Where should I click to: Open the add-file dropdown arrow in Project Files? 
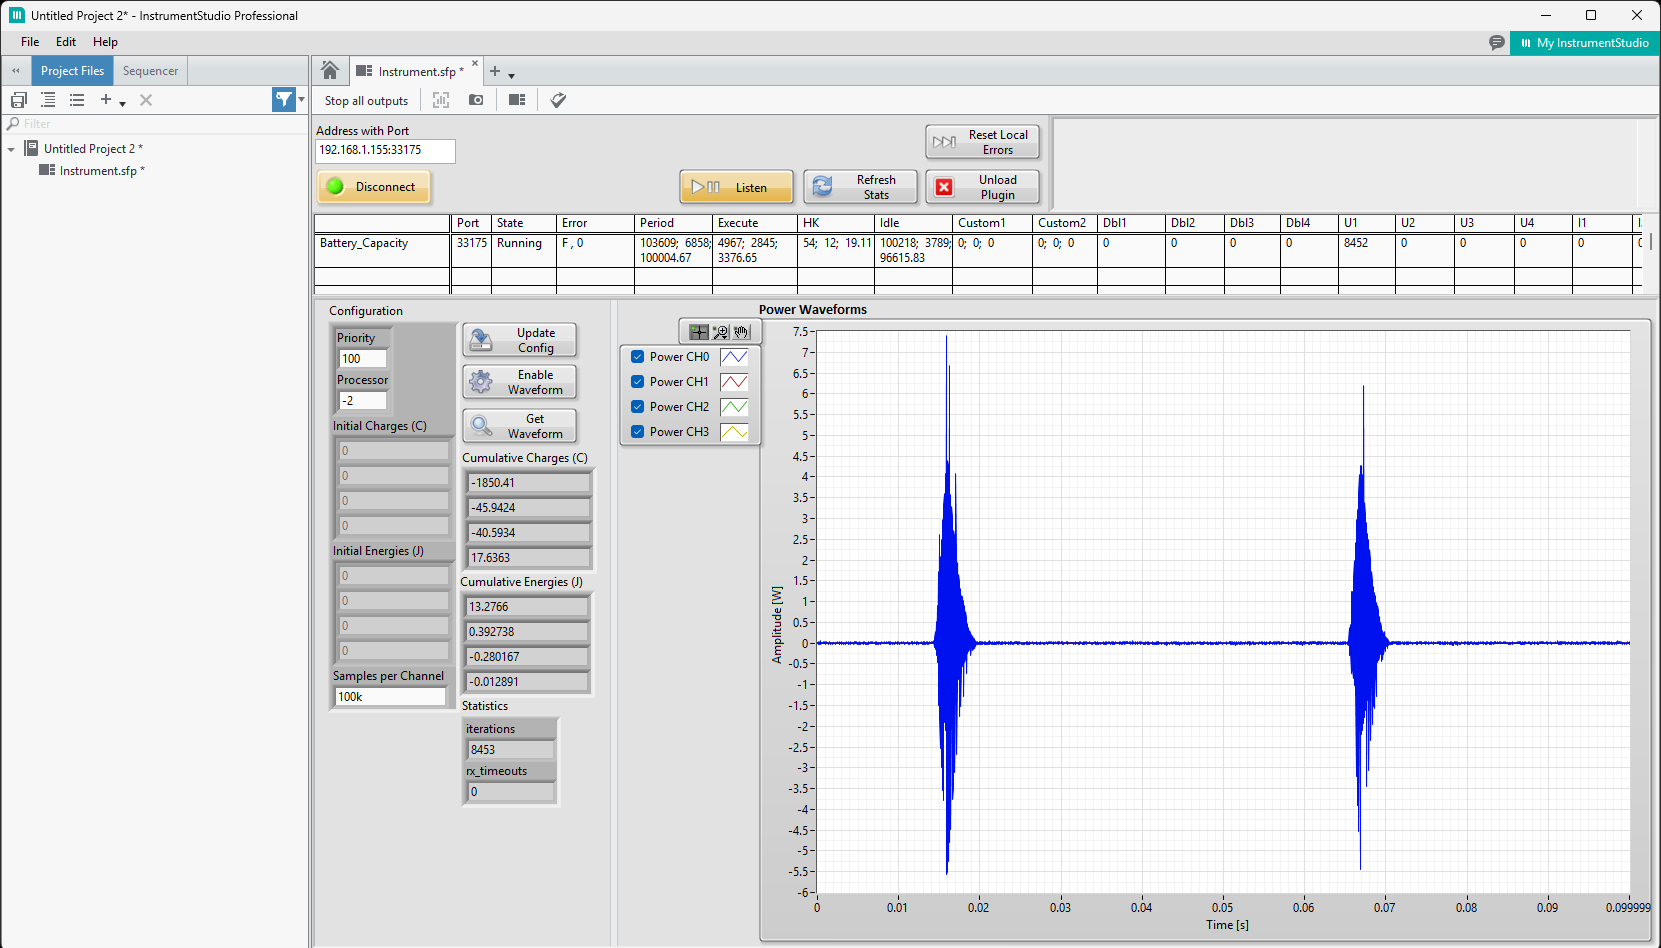(122, 103)
